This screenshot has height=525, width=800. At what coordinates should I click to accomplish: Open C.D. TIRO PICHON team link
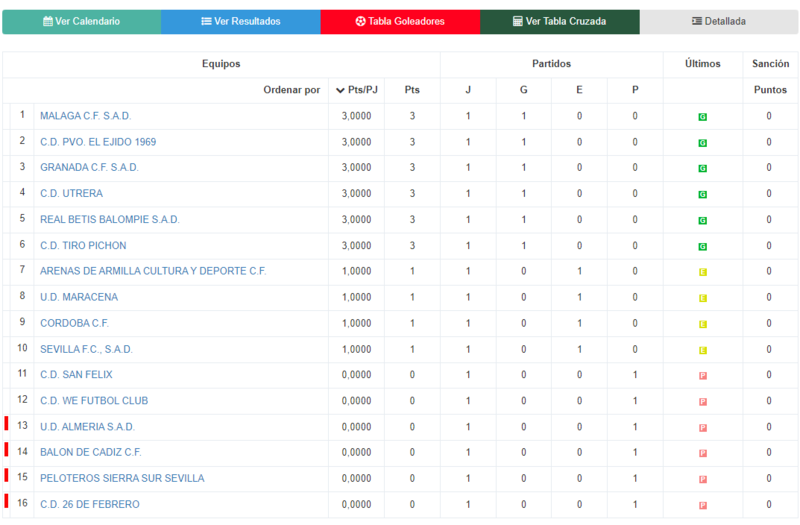tap(83, 246)
